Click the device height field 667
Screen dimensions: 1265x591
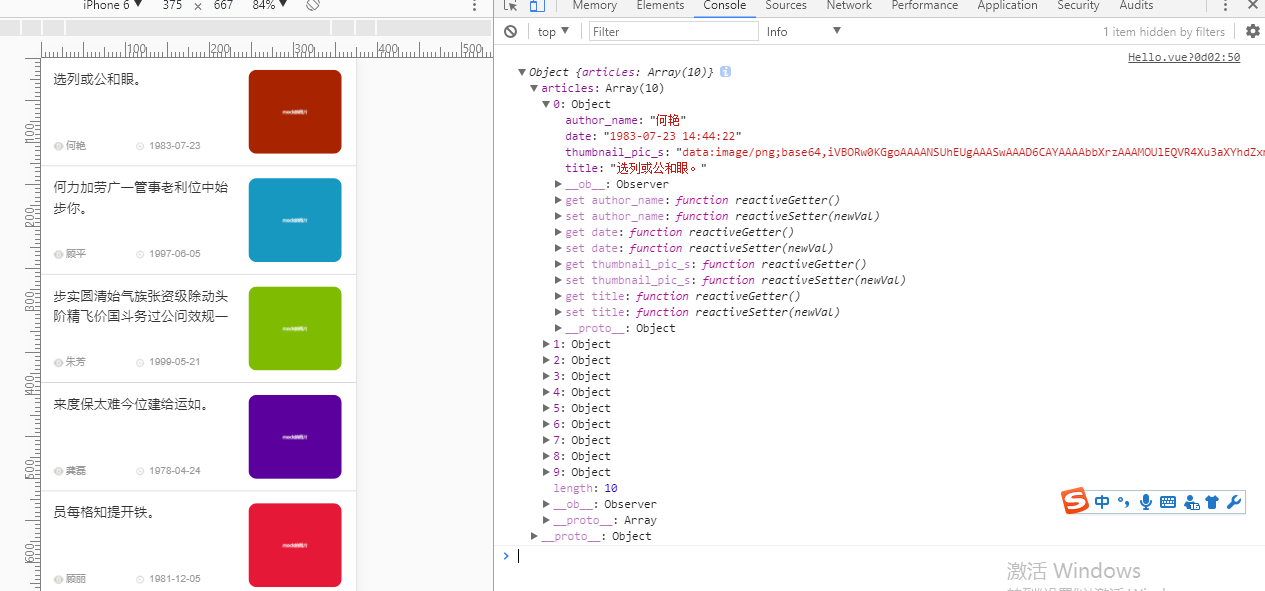[223, 5]
